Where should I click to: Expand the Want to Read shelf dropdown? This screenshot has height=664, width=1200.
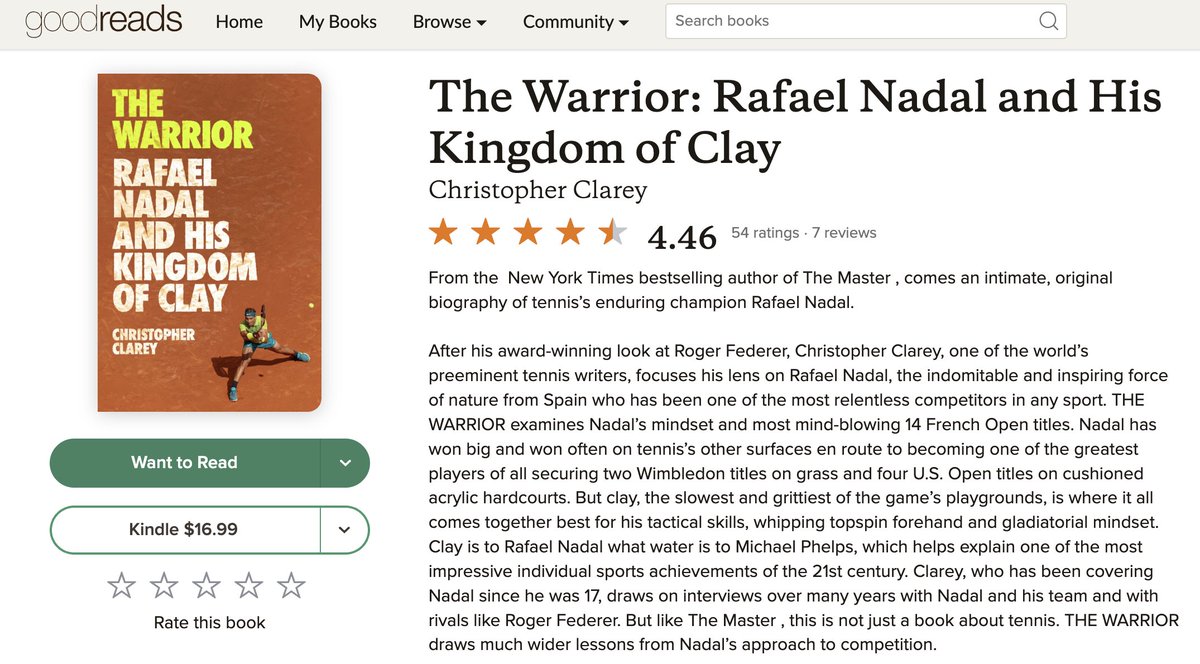click(x=345, y=463)
